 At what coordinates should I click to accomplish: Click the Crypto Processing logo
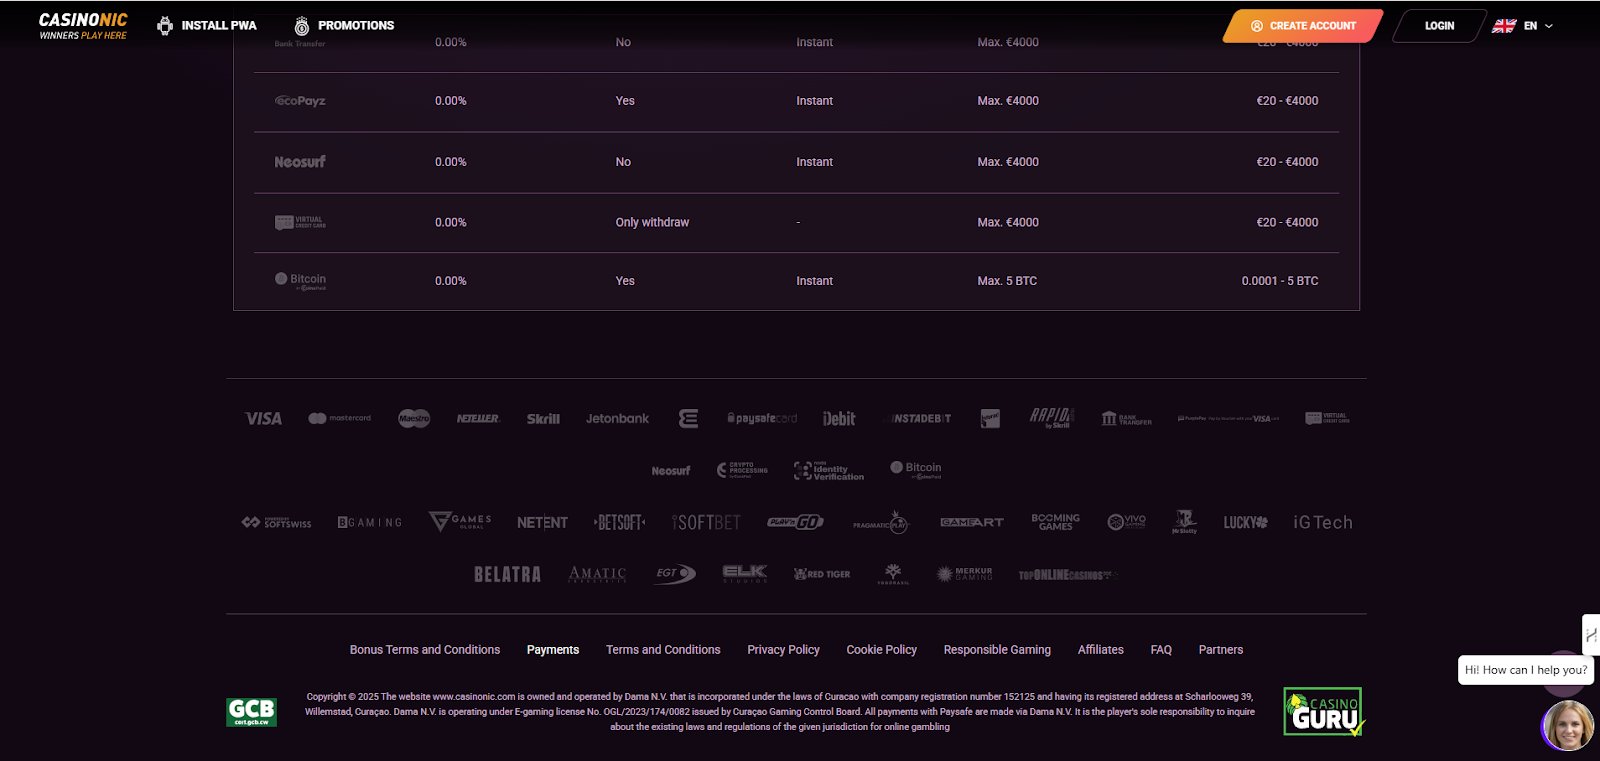[742, 470]
